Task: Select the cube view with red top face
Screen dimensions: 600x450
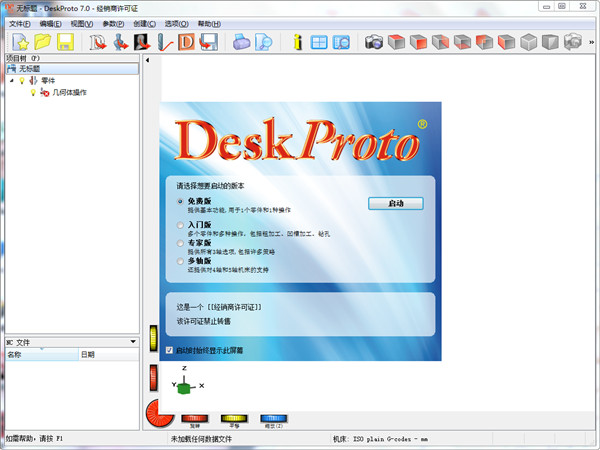Action: (x=396, y=42)
